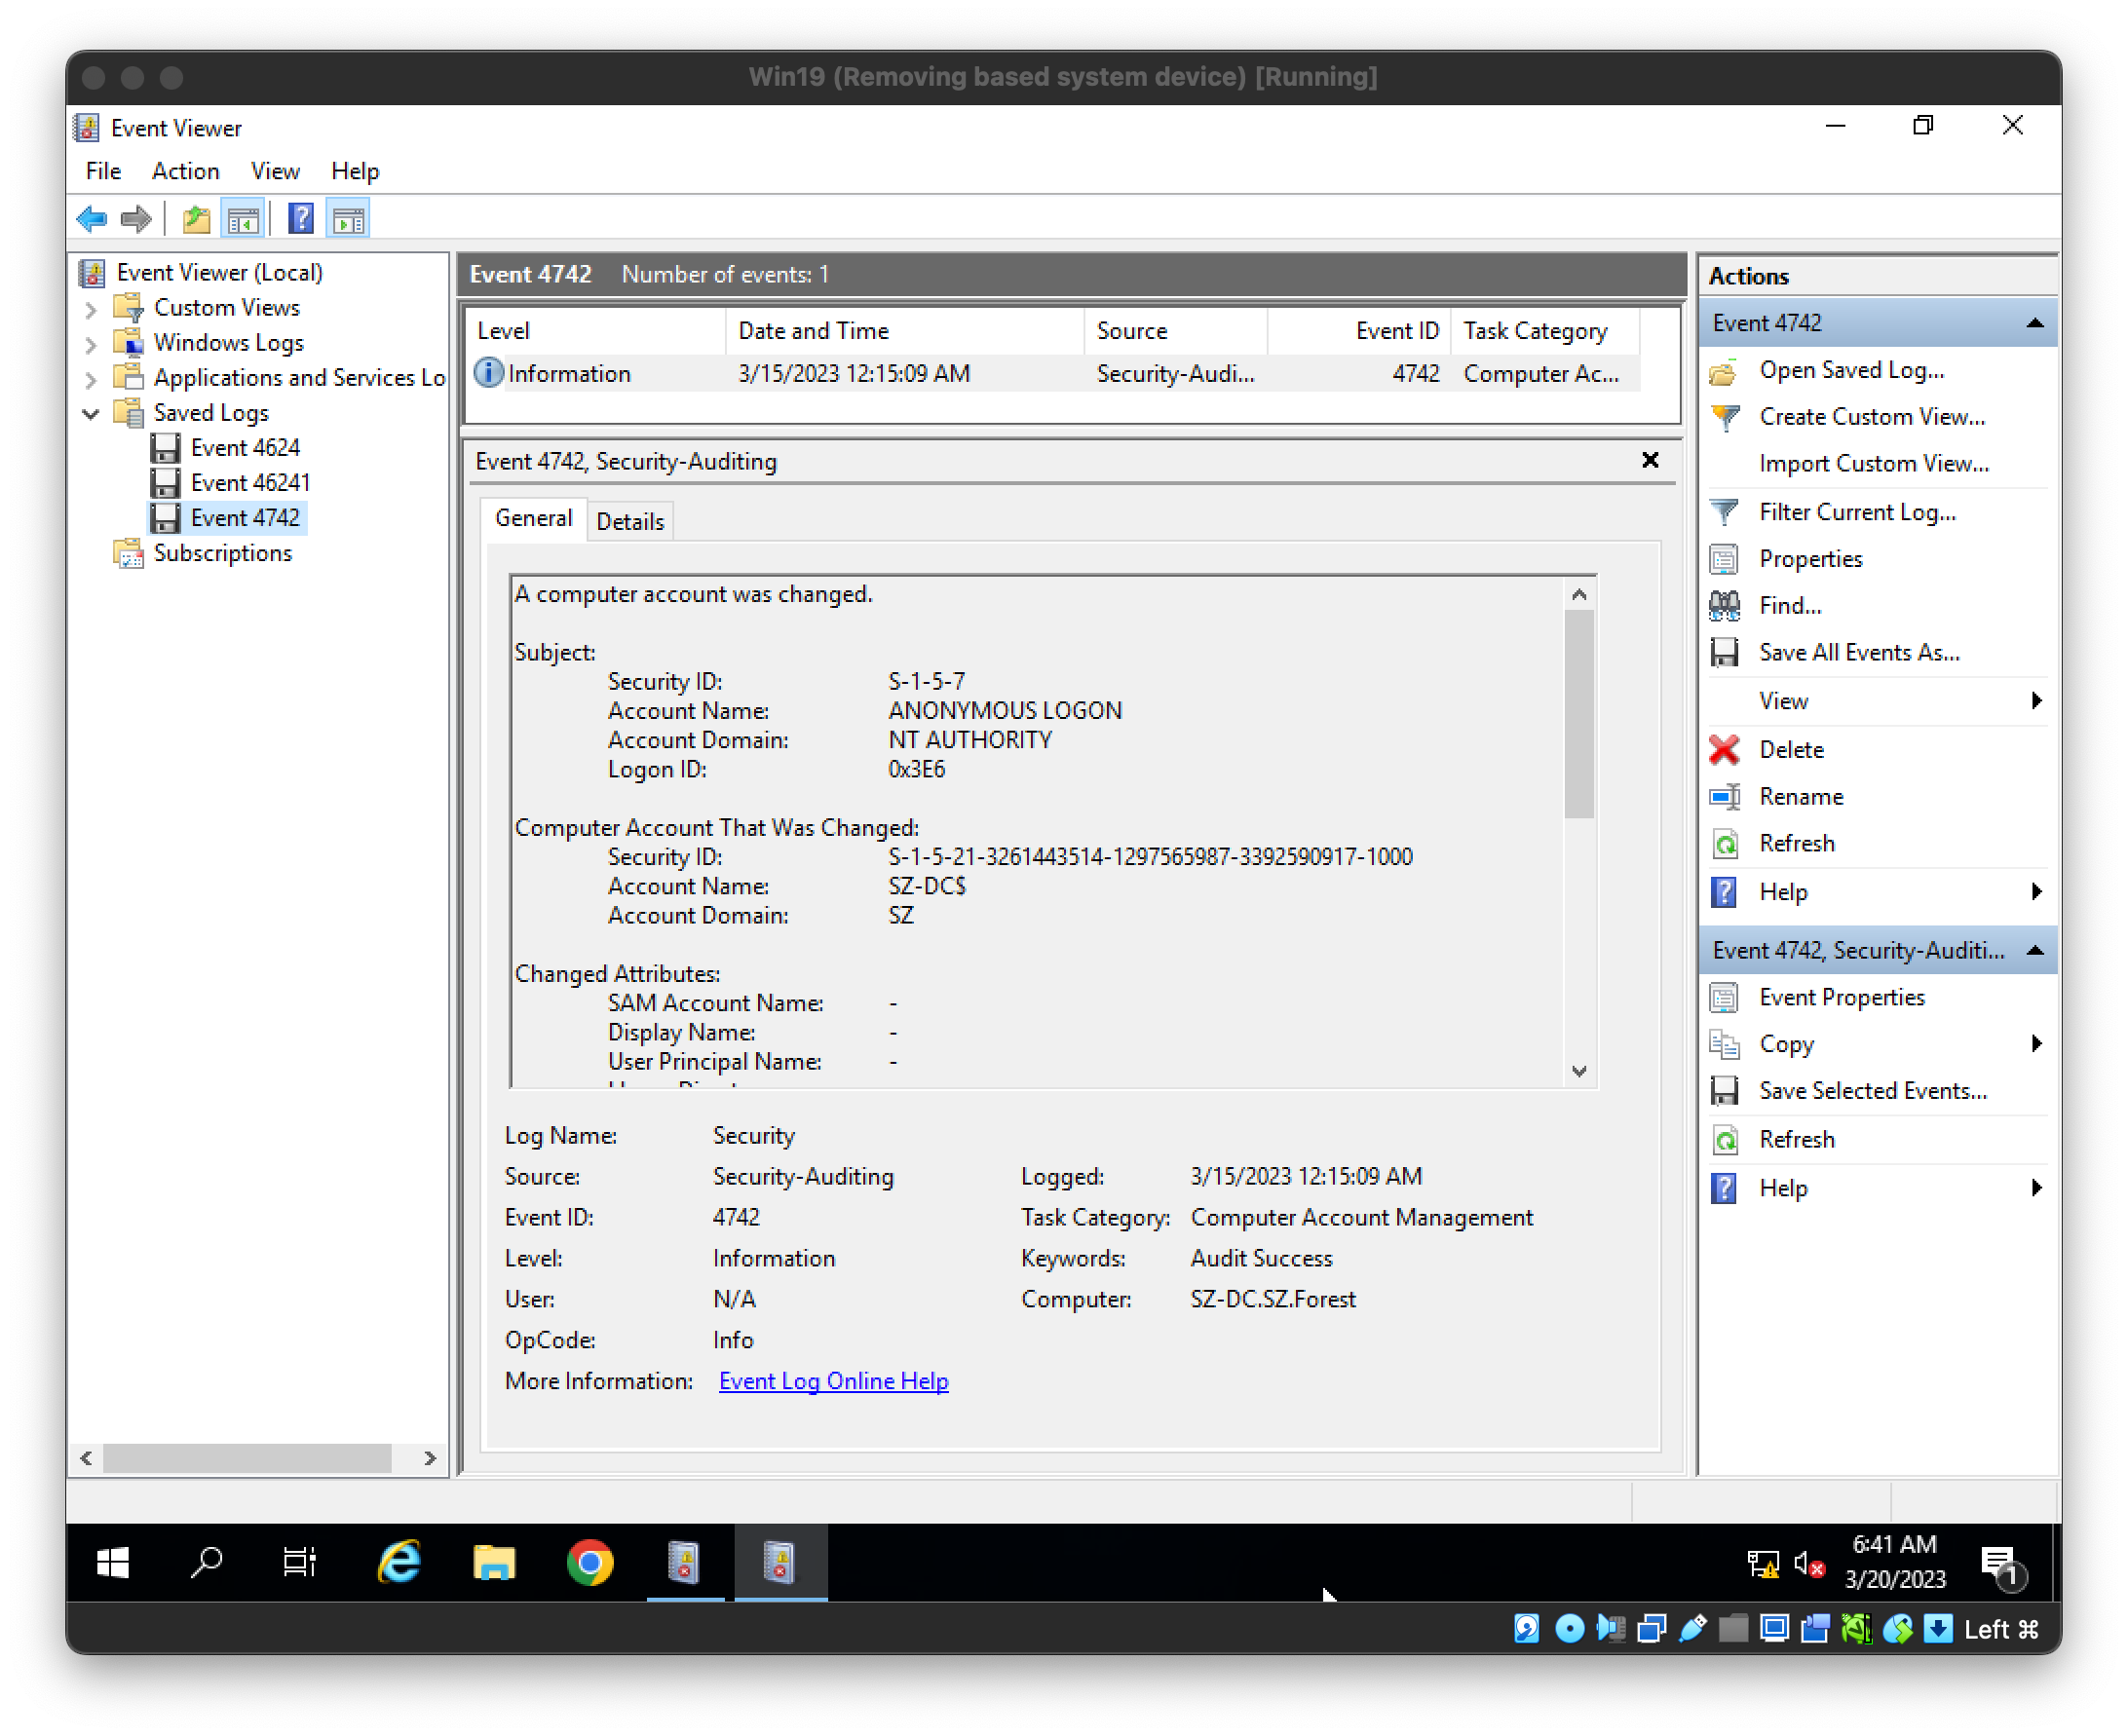This screenshot has width=2128, height=1736.
Task: Click the taskbar clock showing 6:41 AM
Action: click(x=1895, y=1564)
